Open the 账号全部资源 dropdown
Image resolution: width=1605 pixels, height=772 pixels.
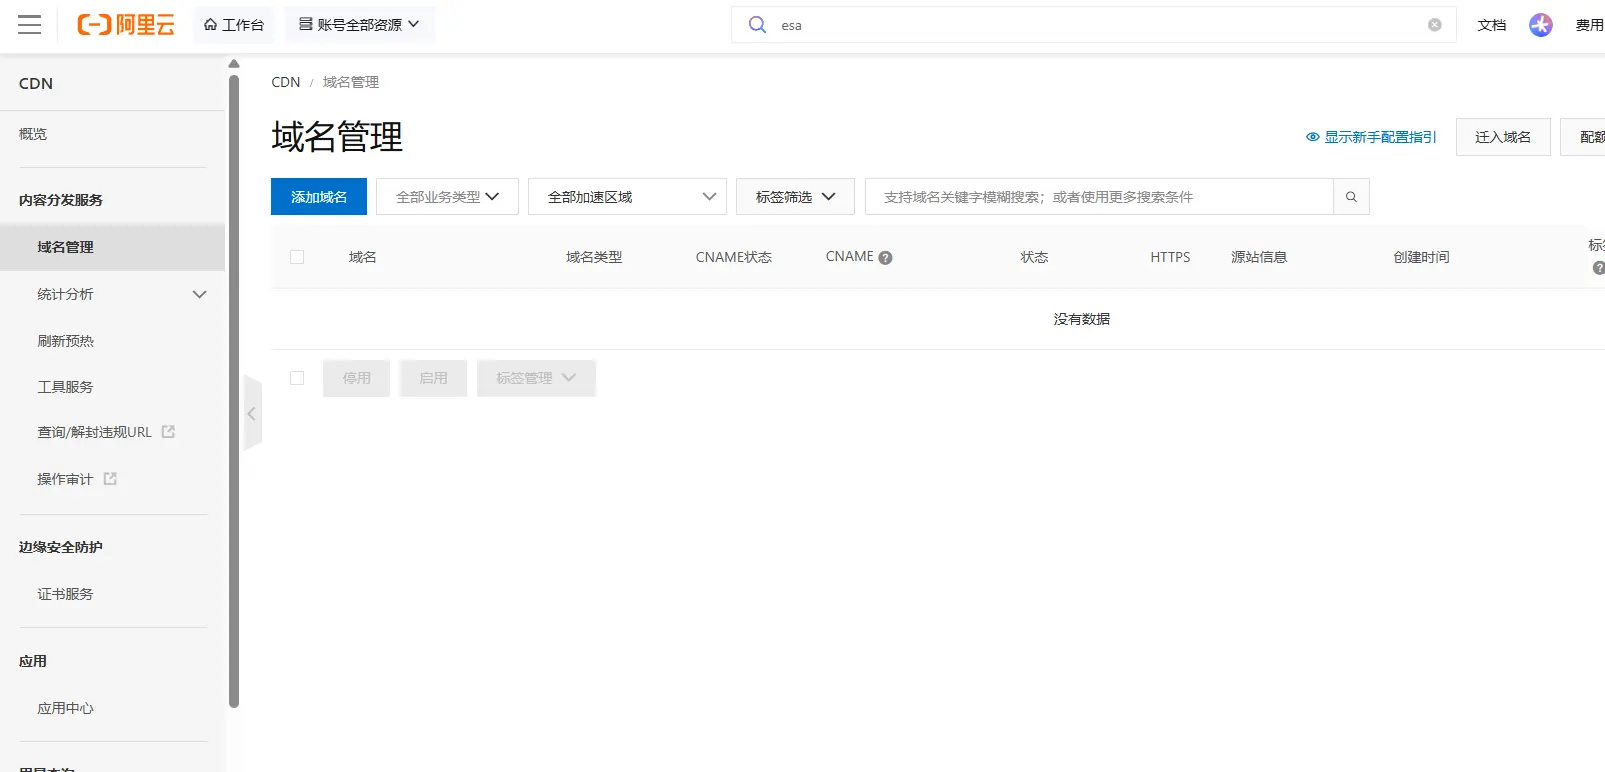tap(359, 25)
